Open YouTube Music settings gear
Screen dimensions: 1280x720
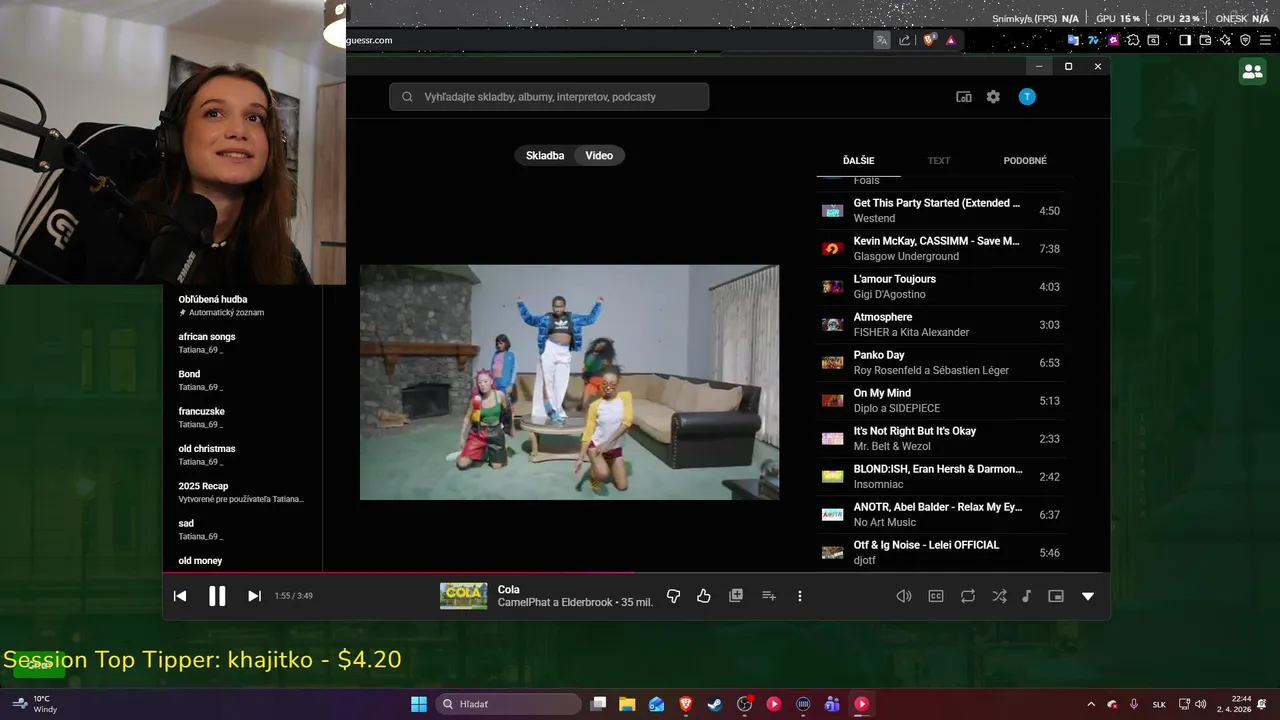coord(993,97)
